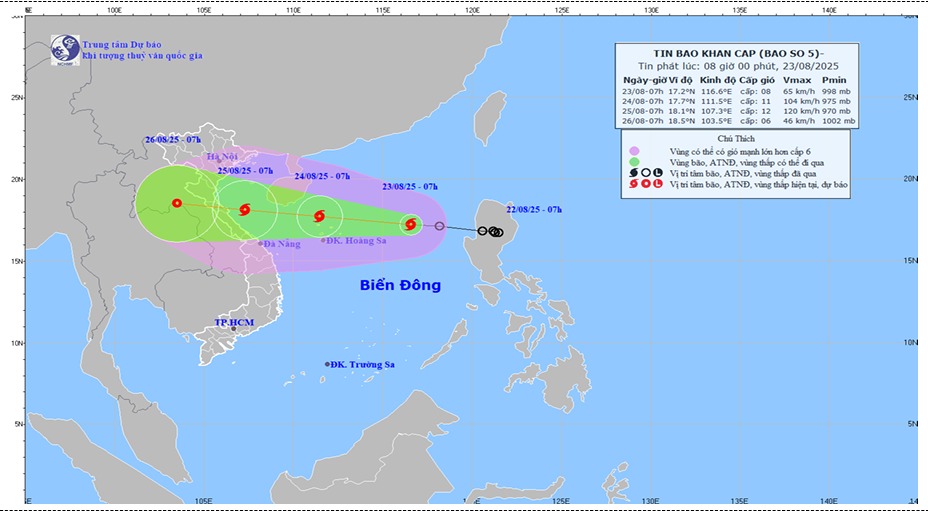The width and height of the screenshot is (928, 511).
Task: Click the green circle swatch in the legend
Action: (634, 161)
